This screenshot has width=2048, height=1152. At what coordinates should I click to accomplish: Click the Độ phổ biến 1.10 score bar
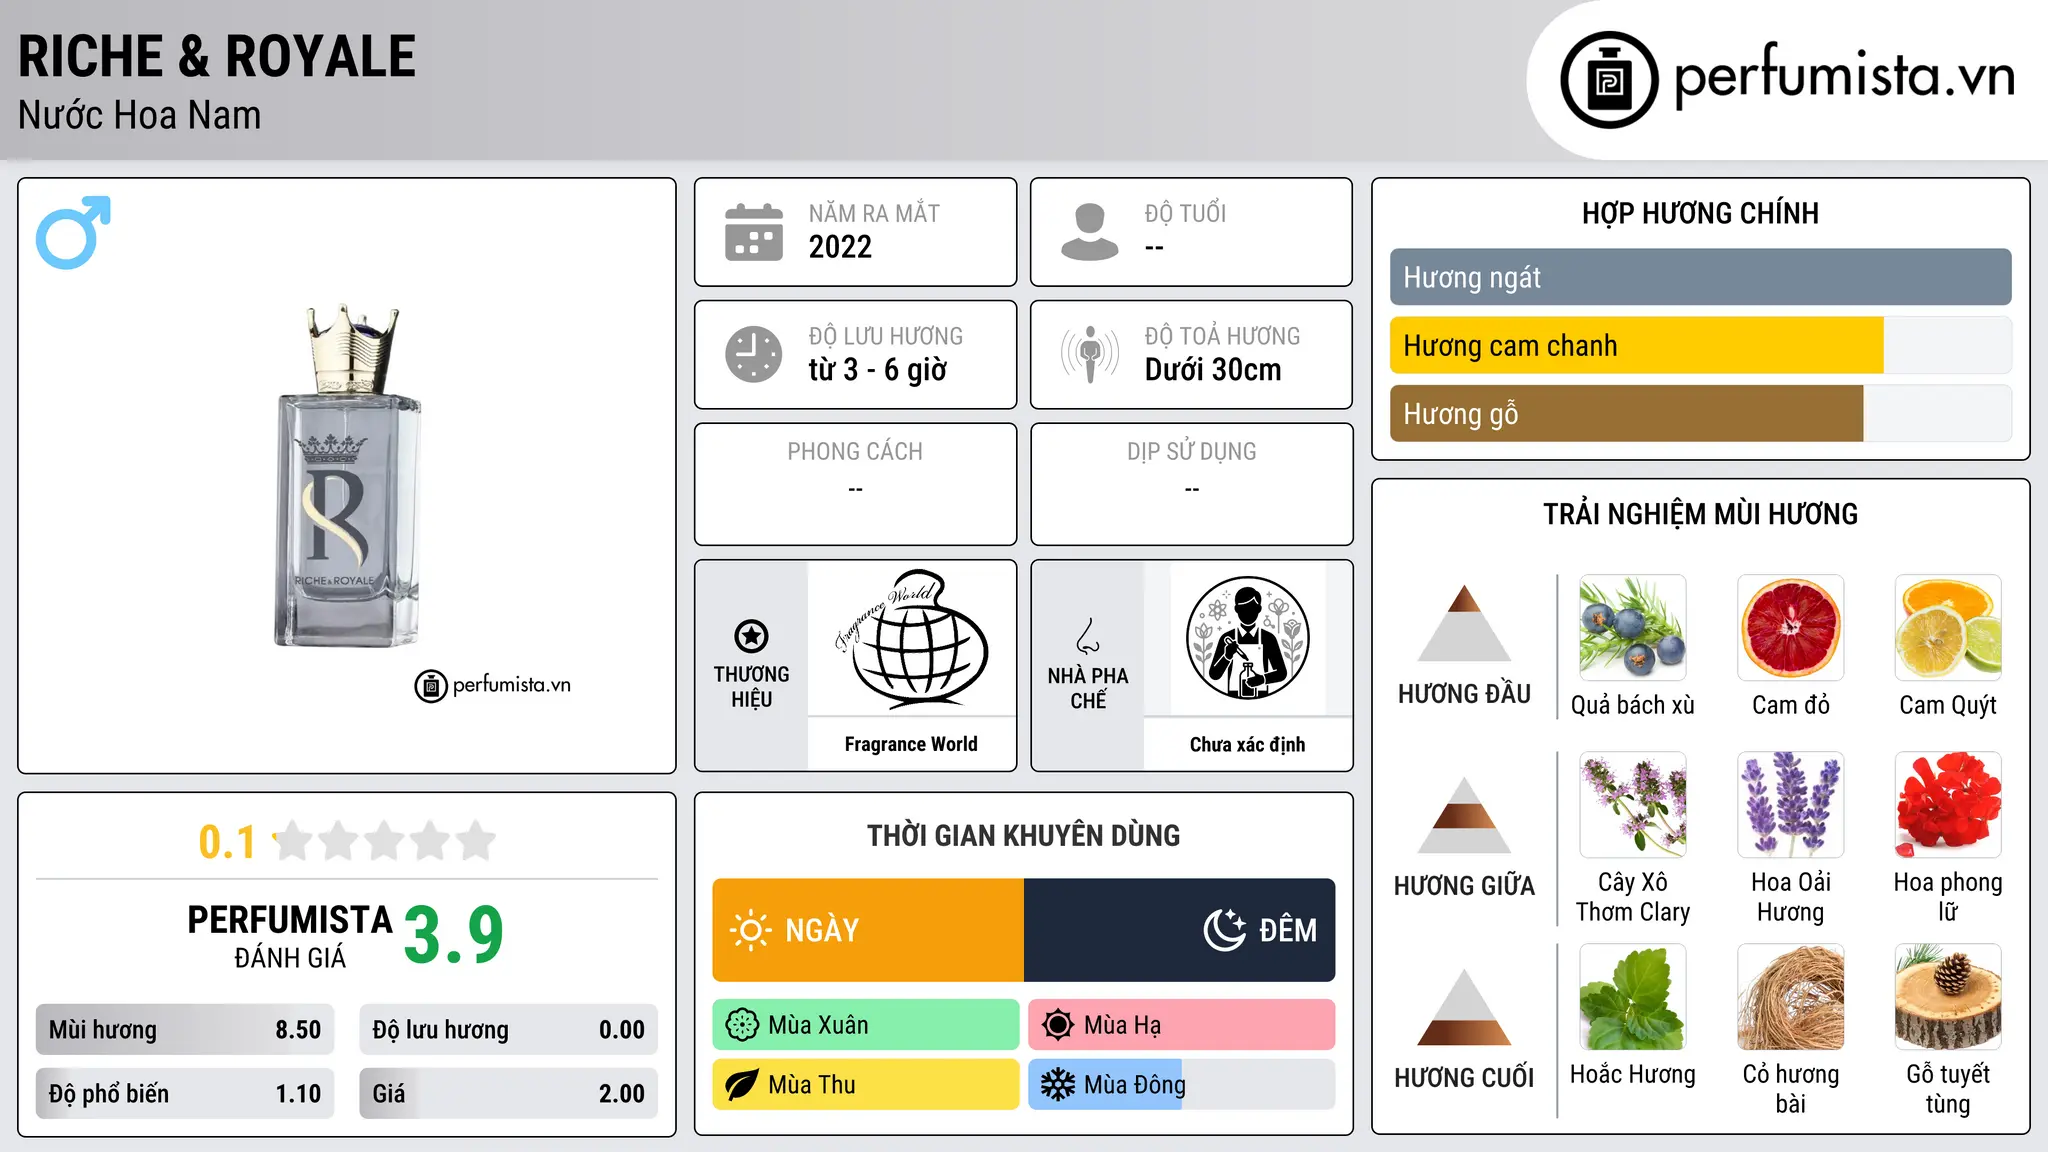[185, 1094]
